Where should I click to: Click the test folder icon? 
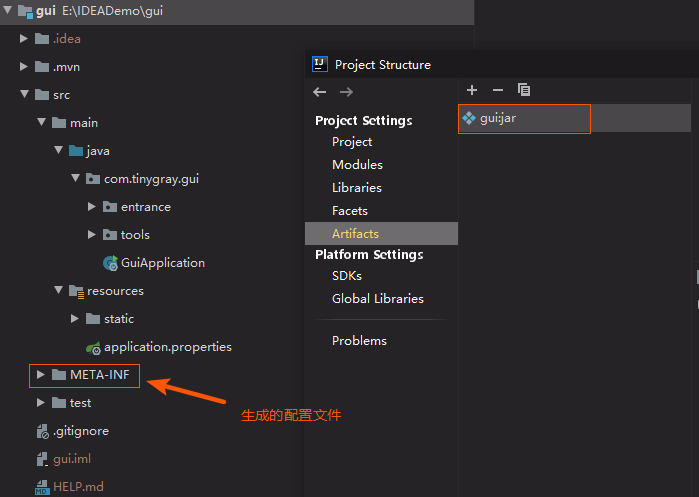coord(59,403)
